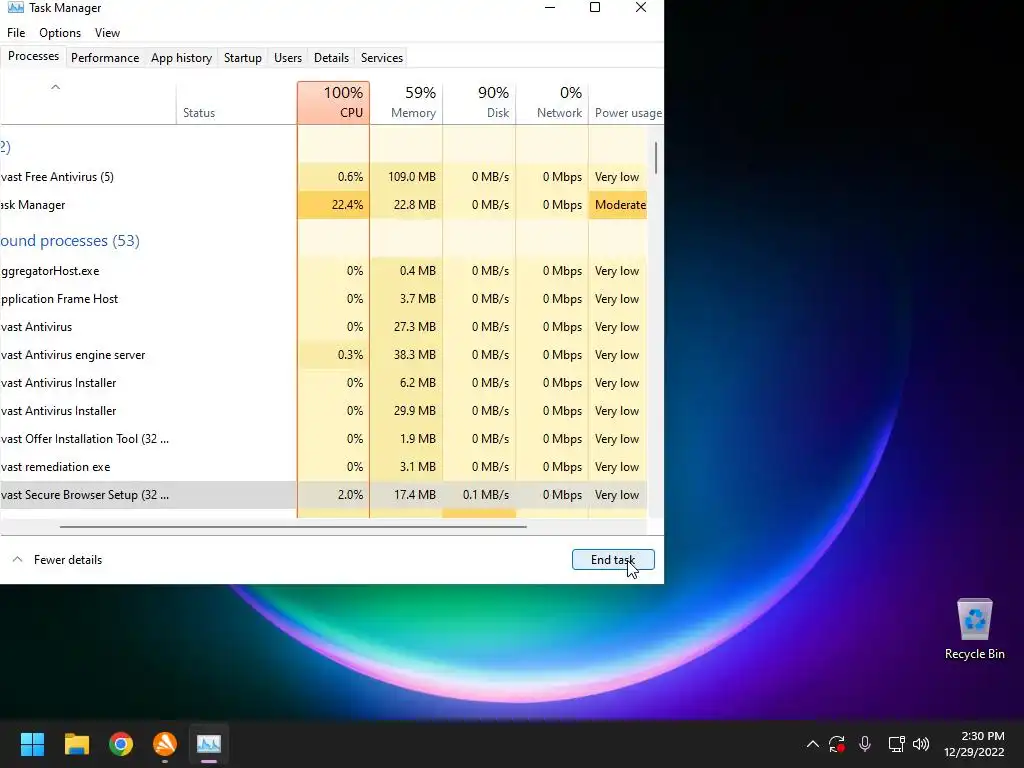This screenshot has width=1024, height=768.
Task: Open the Options menu
Action: click(59, 33)
